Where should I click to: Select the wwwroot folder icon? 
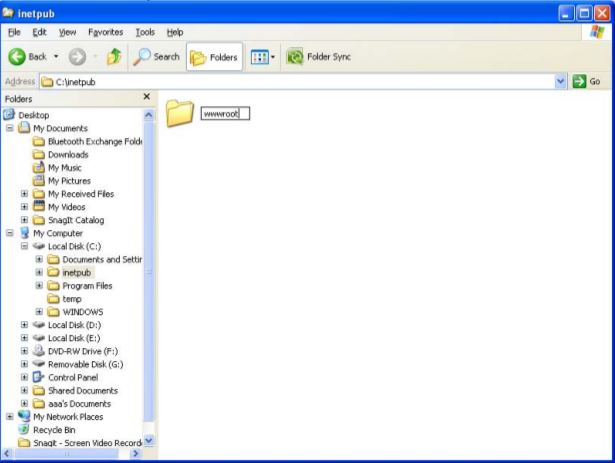pyautogui.click(x=179, y=114)
